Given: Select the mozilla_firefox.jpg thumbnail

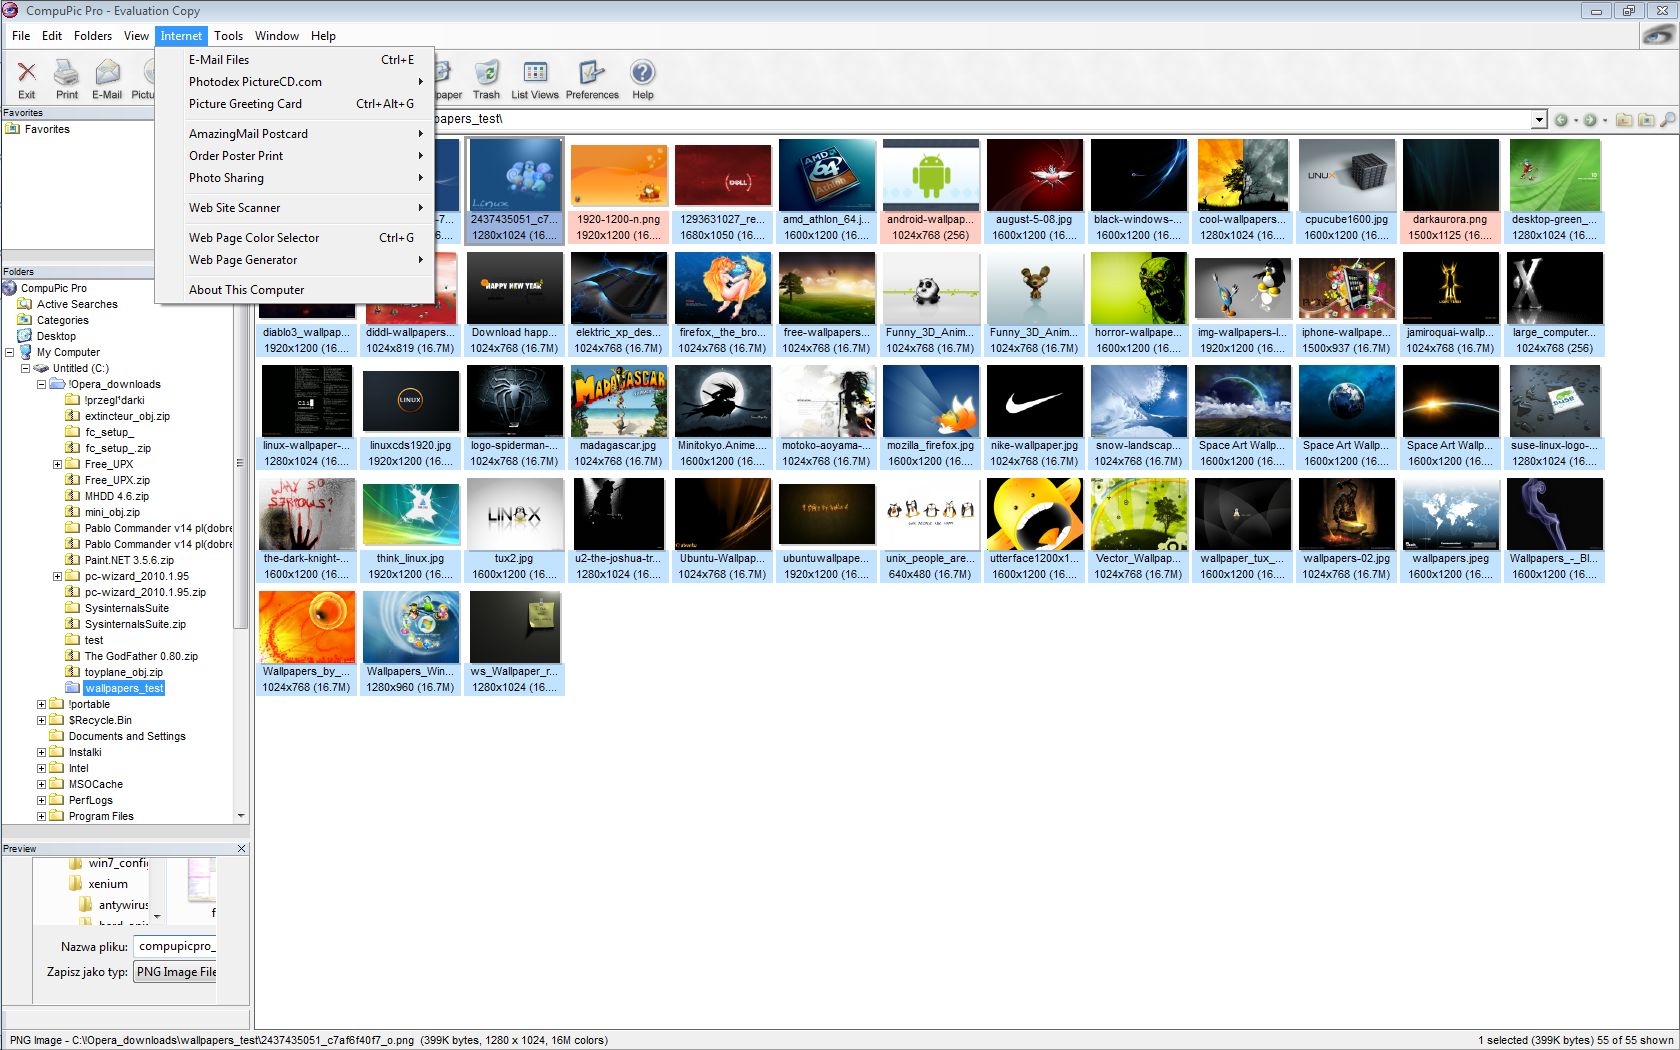Looking at the screenshot, I should 930,416.
